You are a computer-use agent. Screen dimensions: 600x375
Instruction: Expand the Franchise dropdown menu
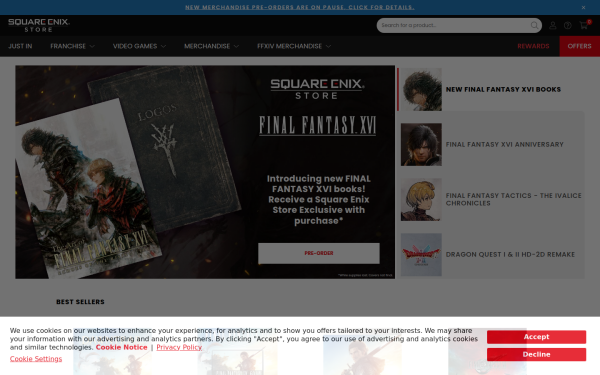click(x=72, y=46)
